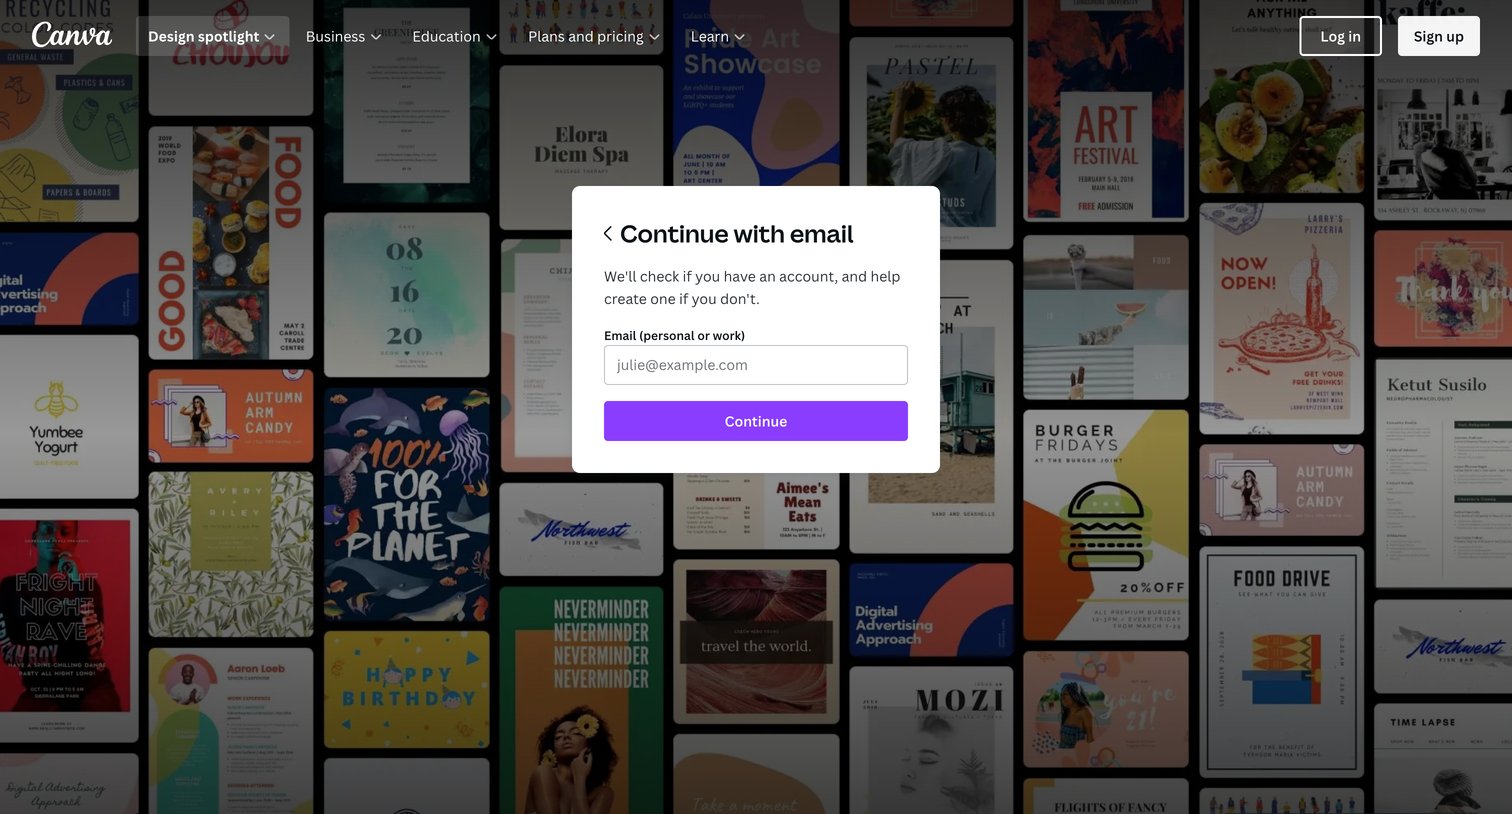Open the Elora Diem Spa thumbnail
The width and height of the screenshot is (1512, 814).
pos(581,148)
